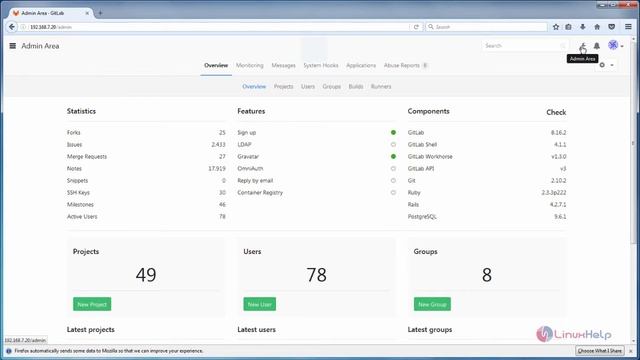
Task: Click the Merge Requests statistics row
Action: [146, 156]
